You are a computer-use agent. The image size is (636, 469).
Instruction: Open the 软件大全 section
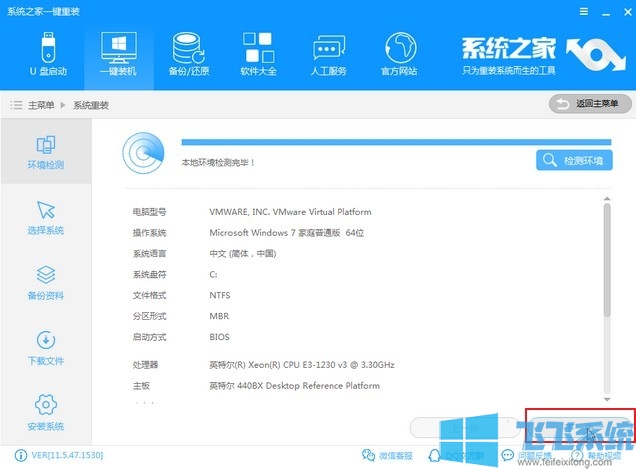pyautogui.click(x=258, y=54)
